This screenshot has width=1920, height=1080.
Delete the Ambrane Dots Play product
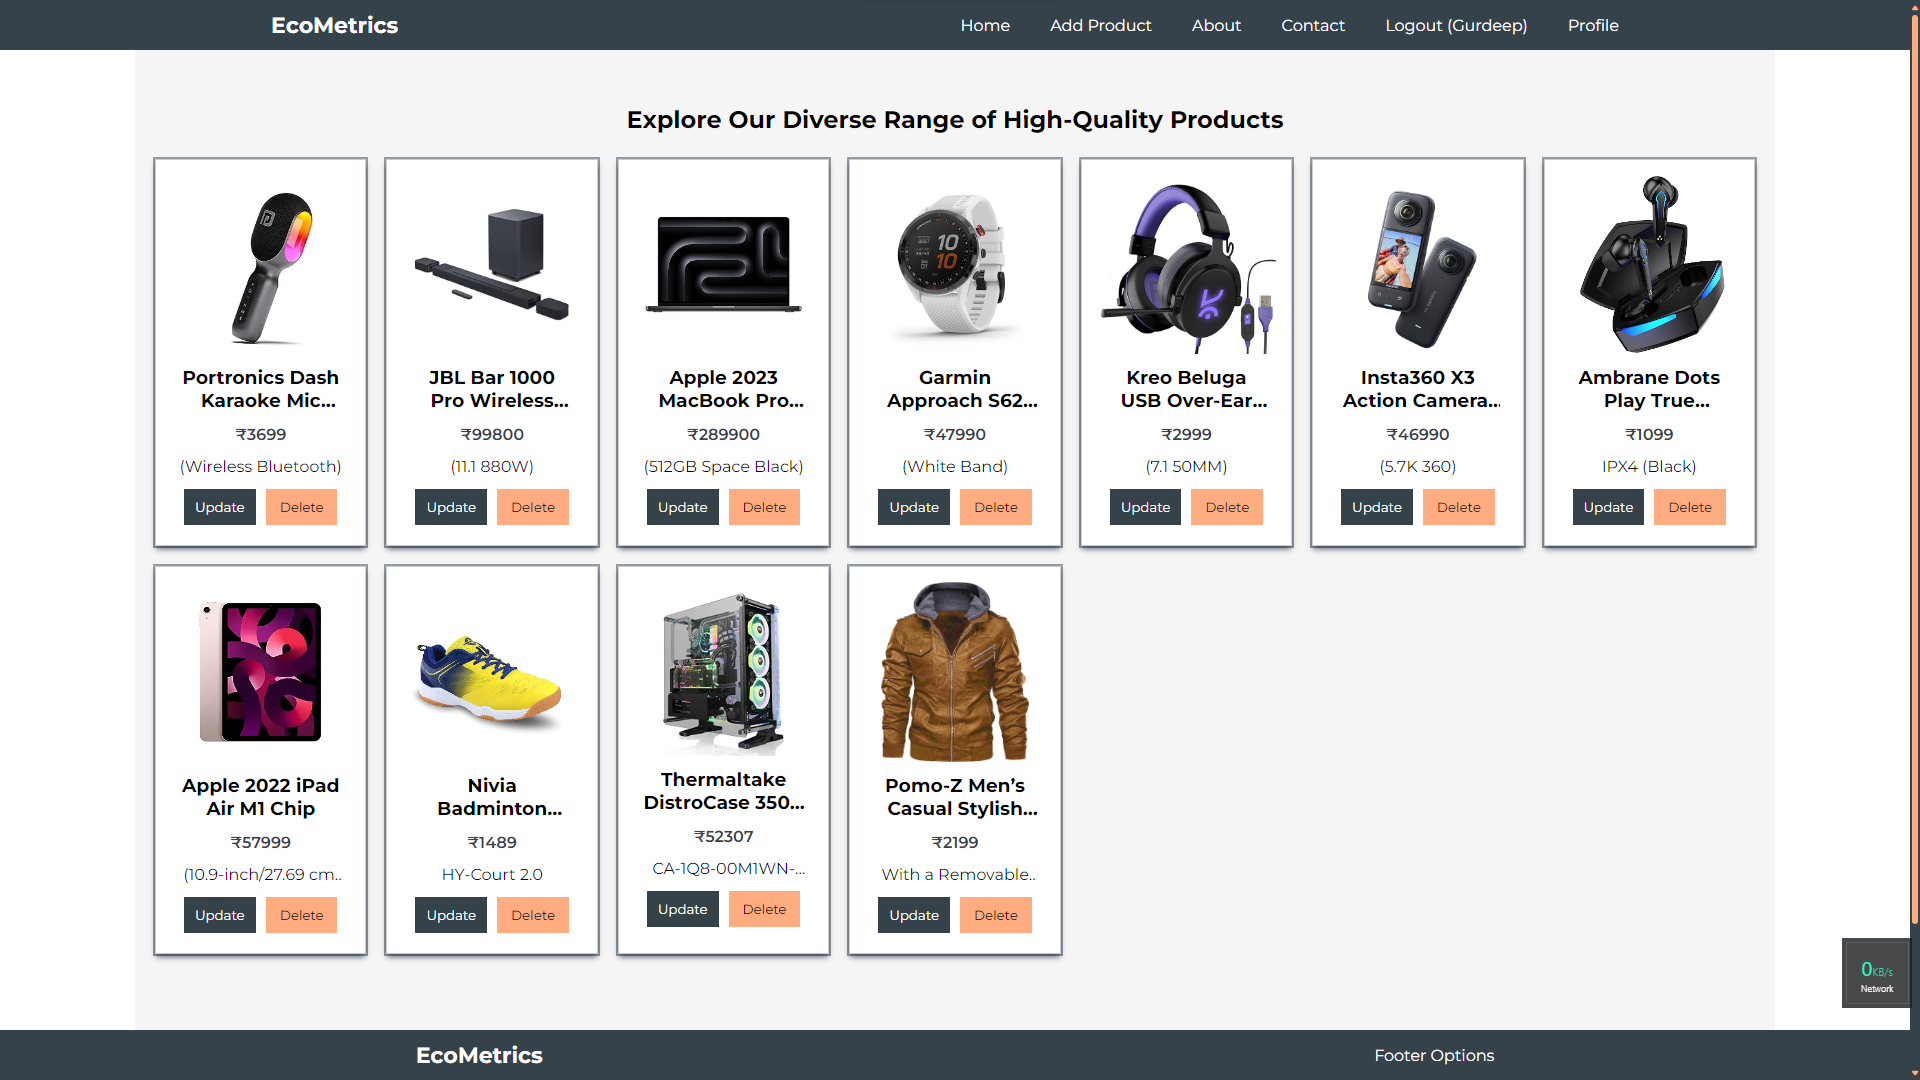point(1690,507)
